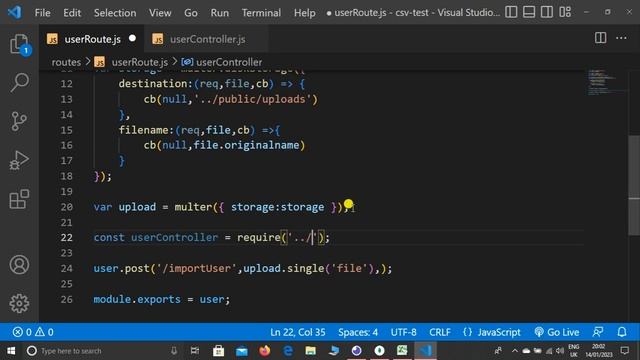The height and width of the screenshot is (360, 640).
Task: Open editor More Actions ellipsis
Action: click(621, 38)
